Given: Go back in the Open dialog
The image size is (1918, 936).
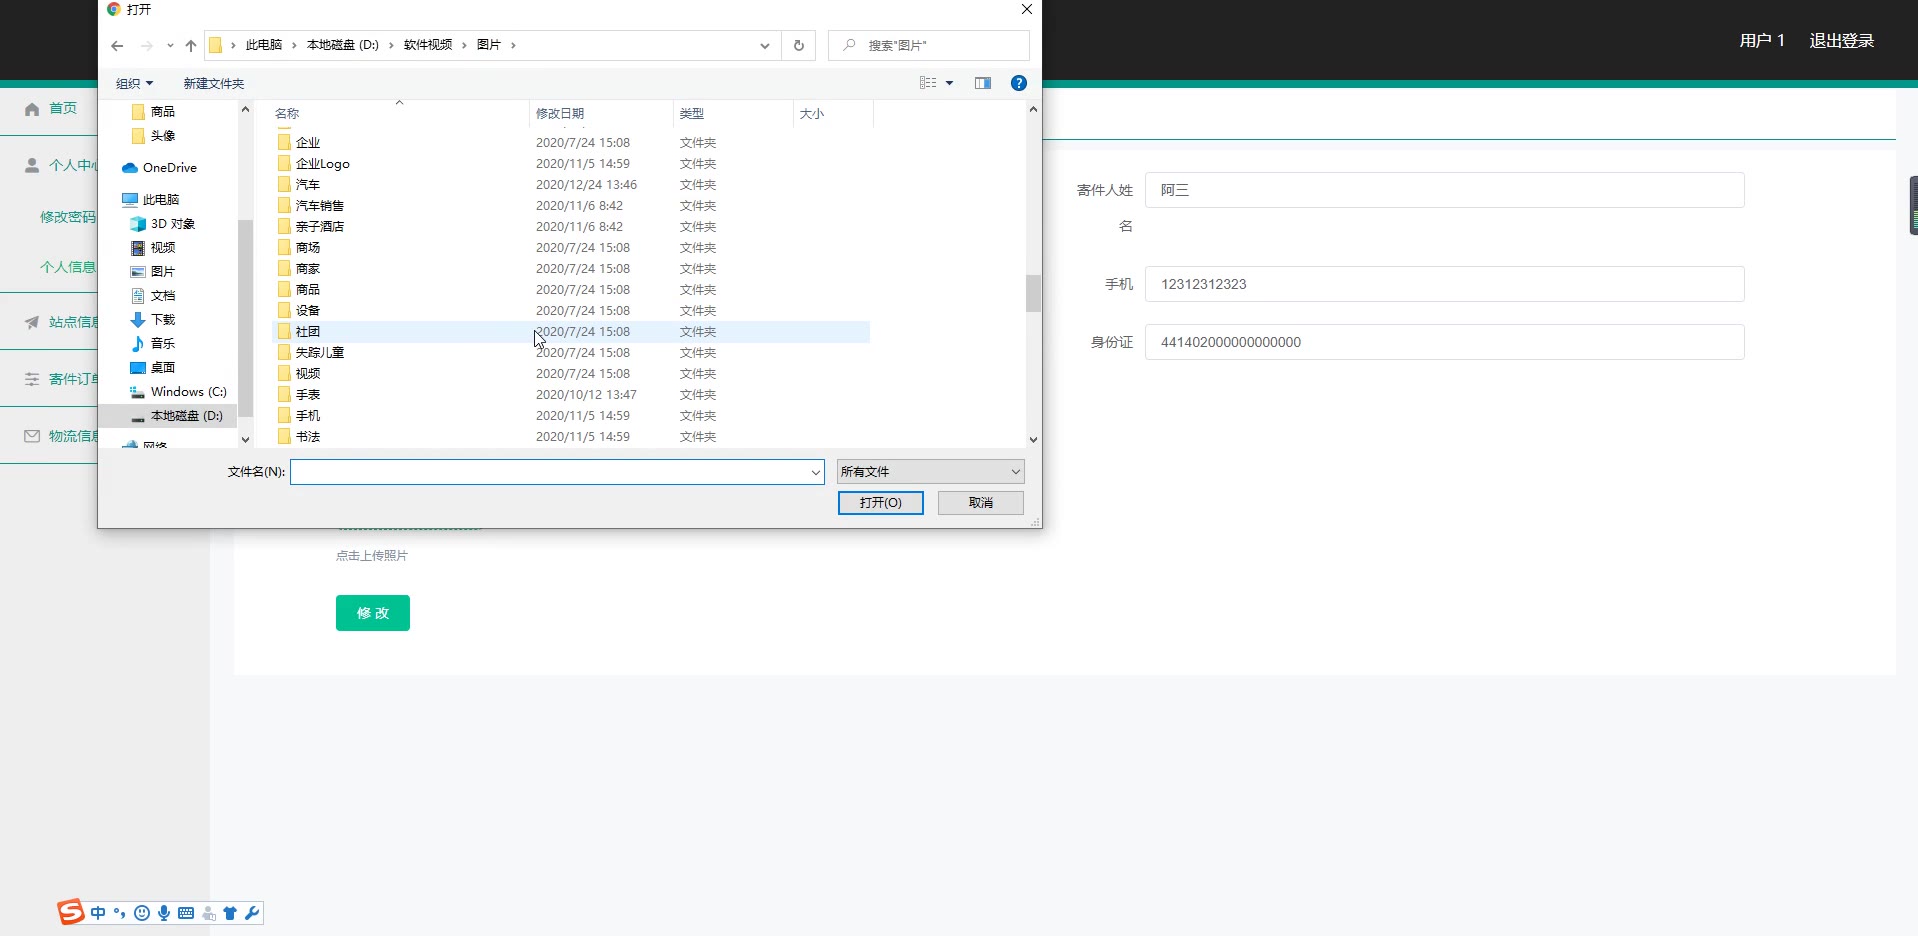Looking at the screenshot, I should [x=117, y=45].
